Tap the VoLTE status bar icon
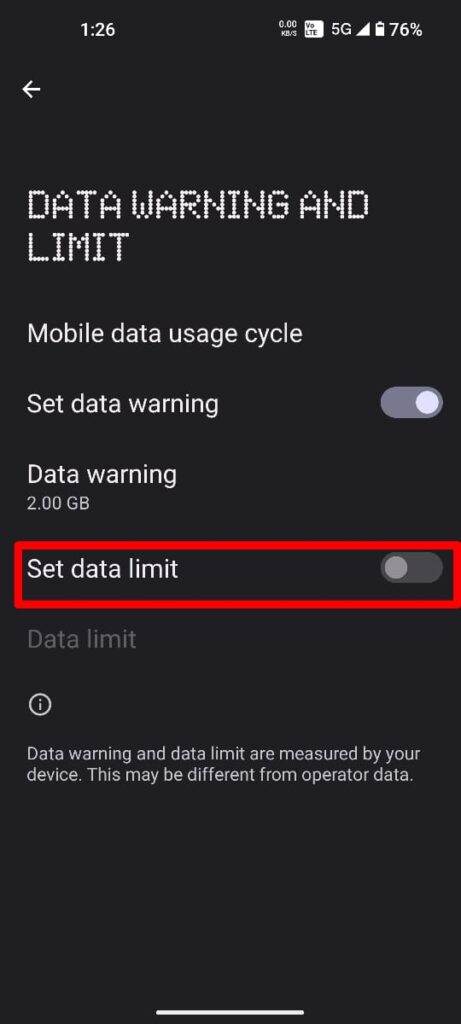 click(x=313, y=29)
